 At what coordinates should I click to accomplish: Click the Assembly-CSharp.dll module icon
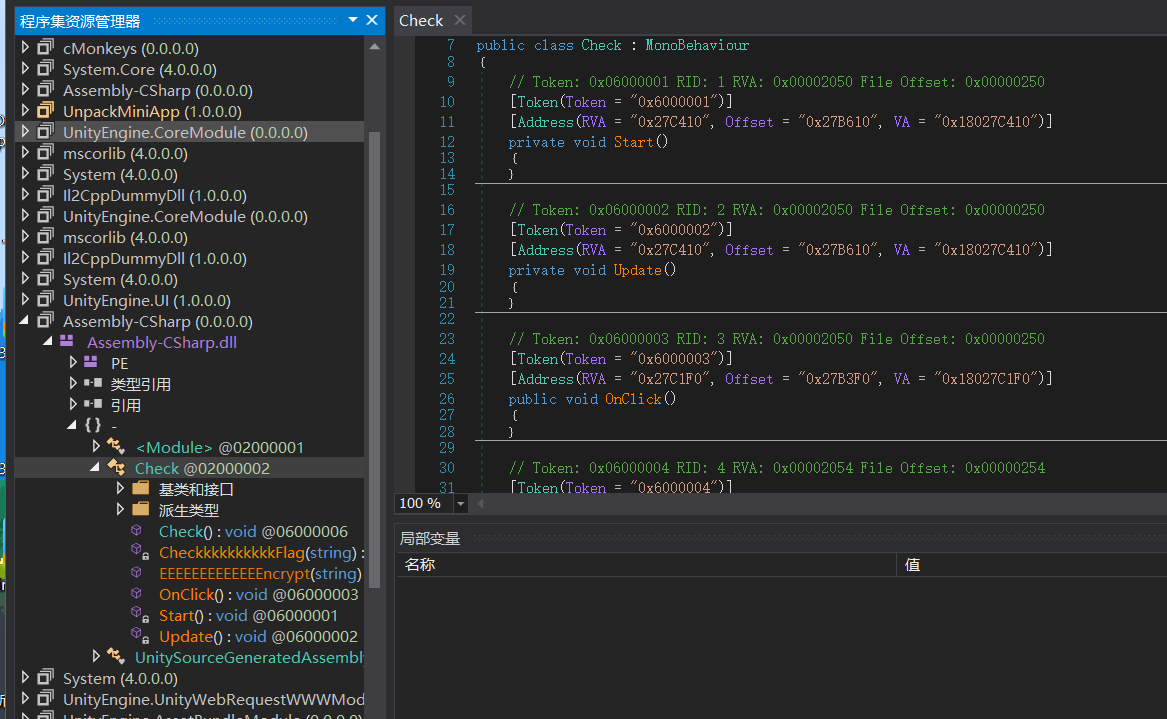[67, 342]
